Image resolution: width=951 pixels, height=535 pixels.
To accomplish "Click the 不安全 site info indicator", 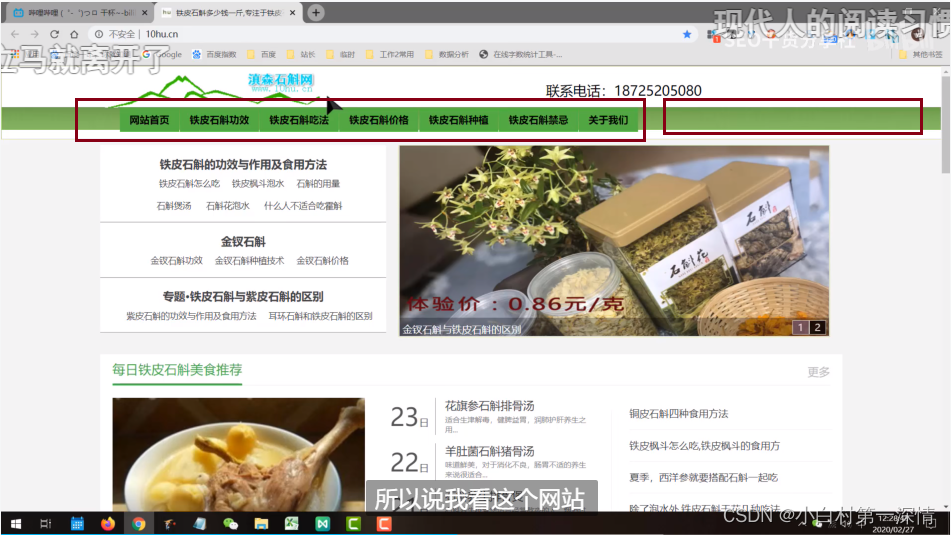I will tap(115, 34).
